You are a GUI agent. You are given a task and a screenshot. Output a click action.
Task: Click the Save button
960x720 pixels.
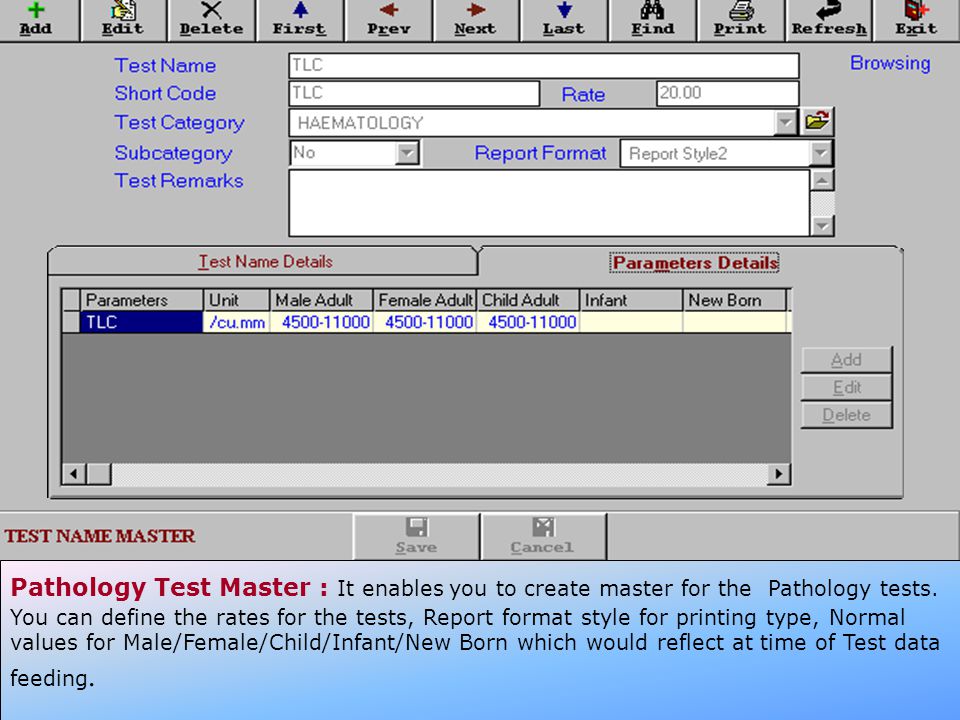[x=416, y=536]
